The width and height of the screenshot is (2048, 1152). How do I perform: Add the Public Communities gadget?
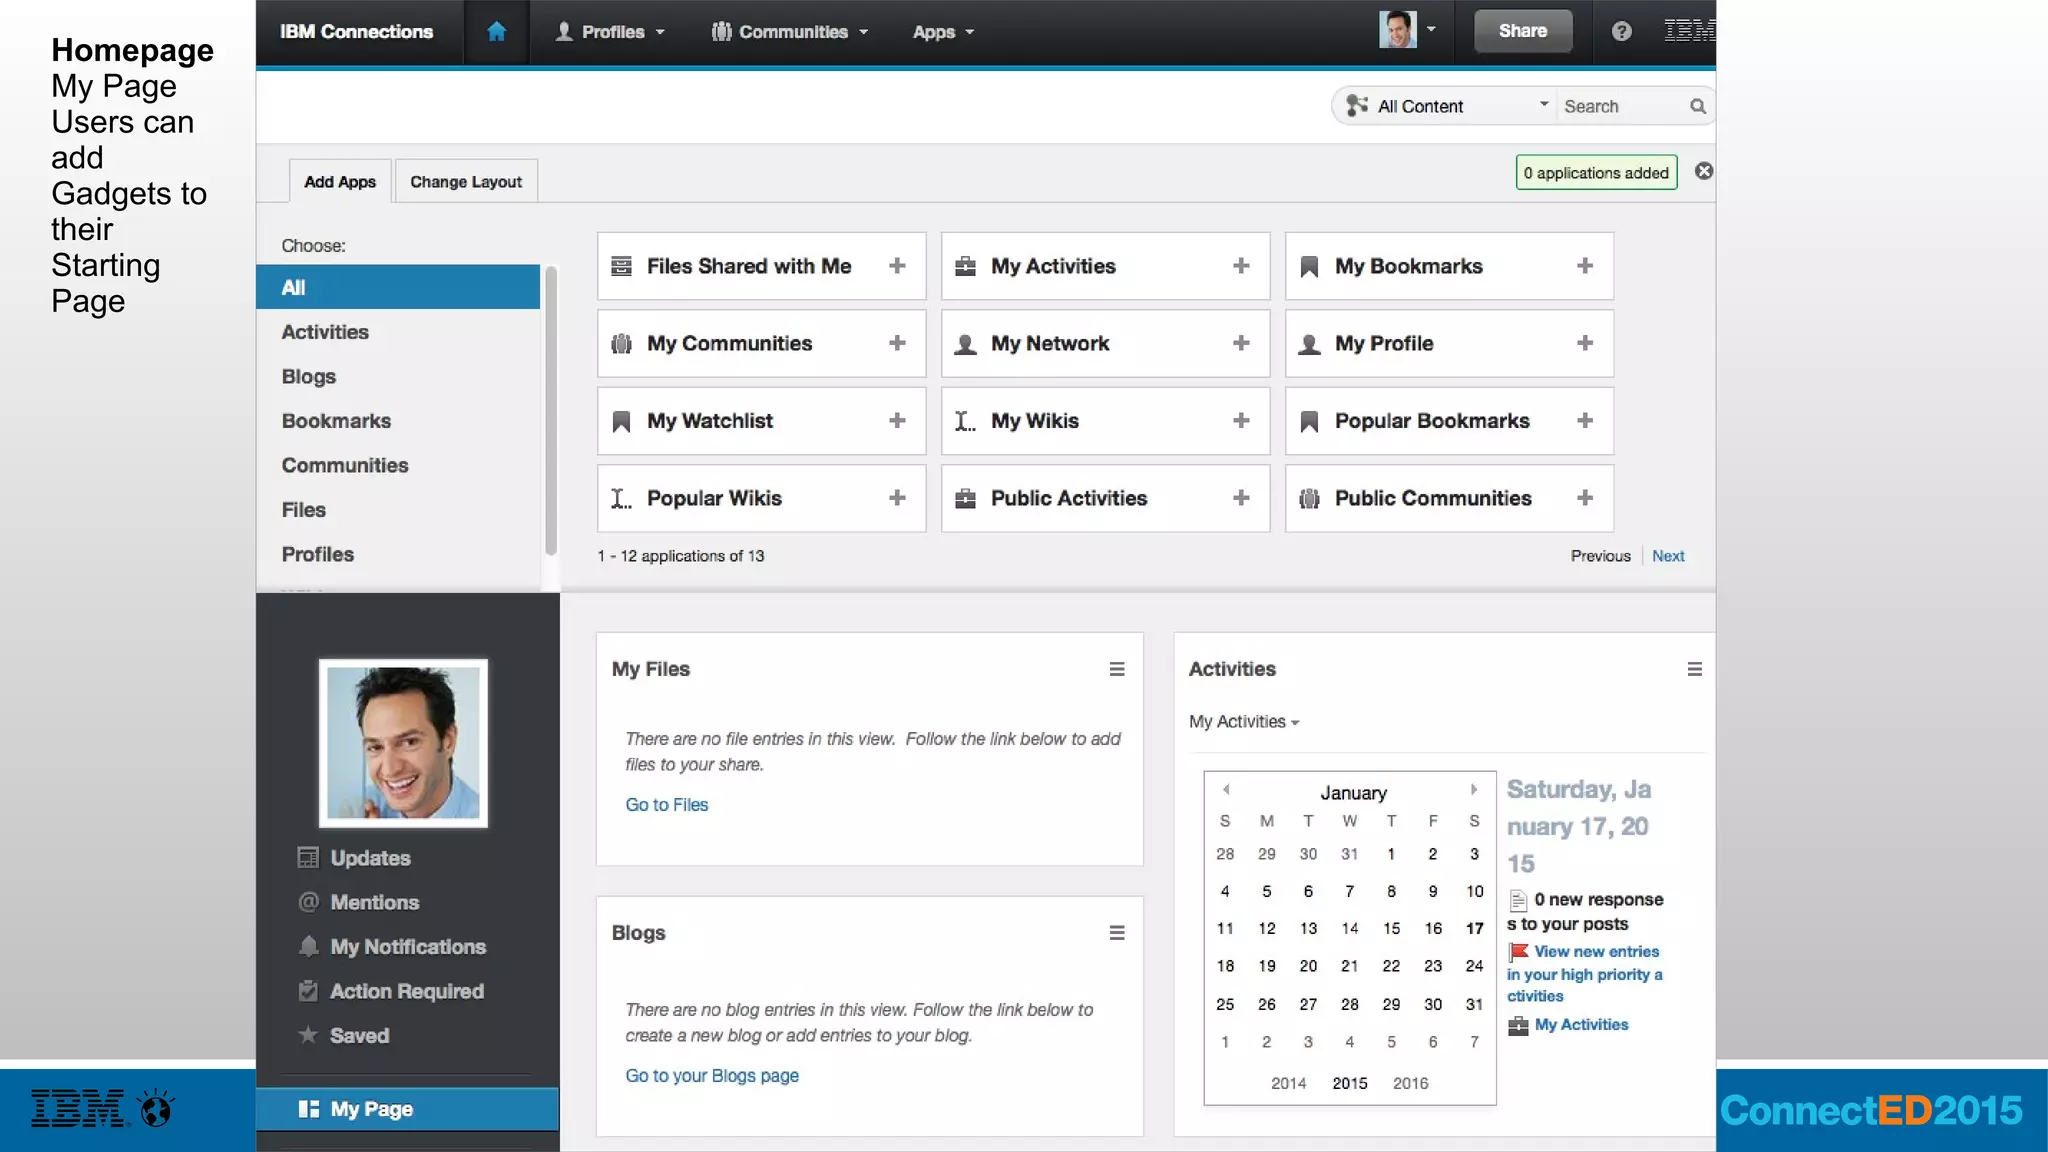[1584, 498]
